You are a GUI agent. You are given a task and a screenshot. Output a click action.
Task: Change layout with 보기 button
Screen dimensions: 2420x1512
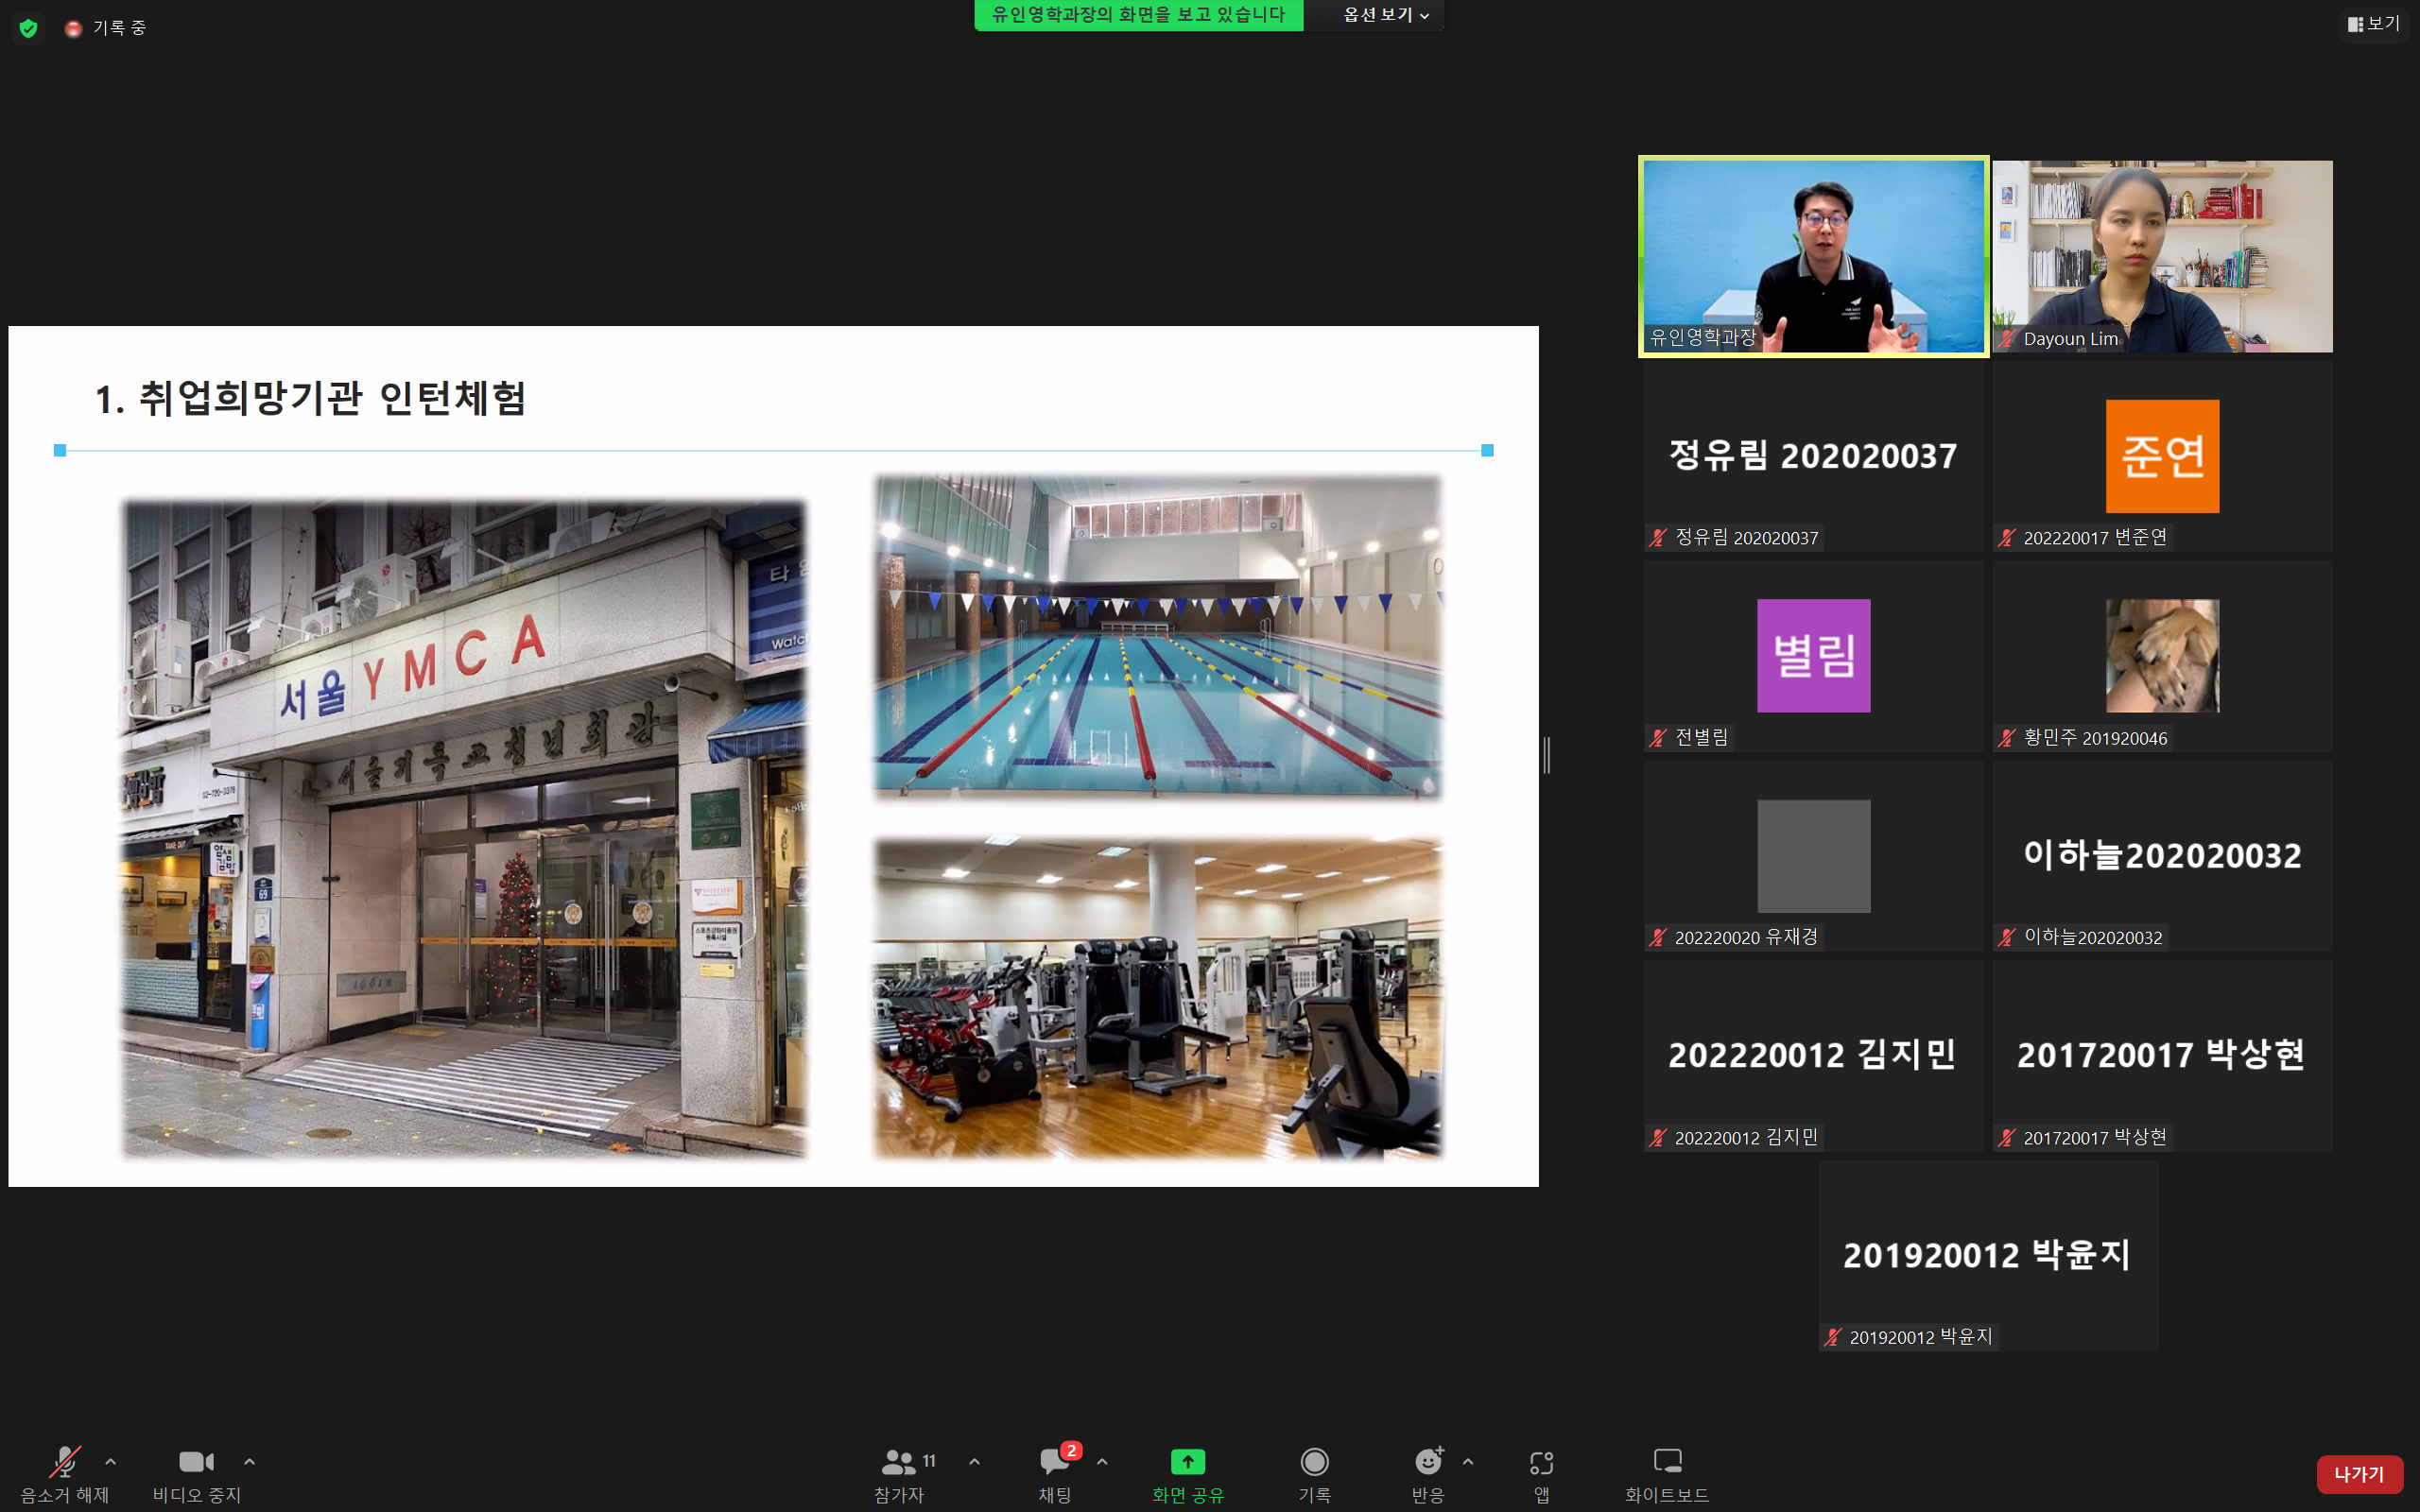coord(2374,23)
